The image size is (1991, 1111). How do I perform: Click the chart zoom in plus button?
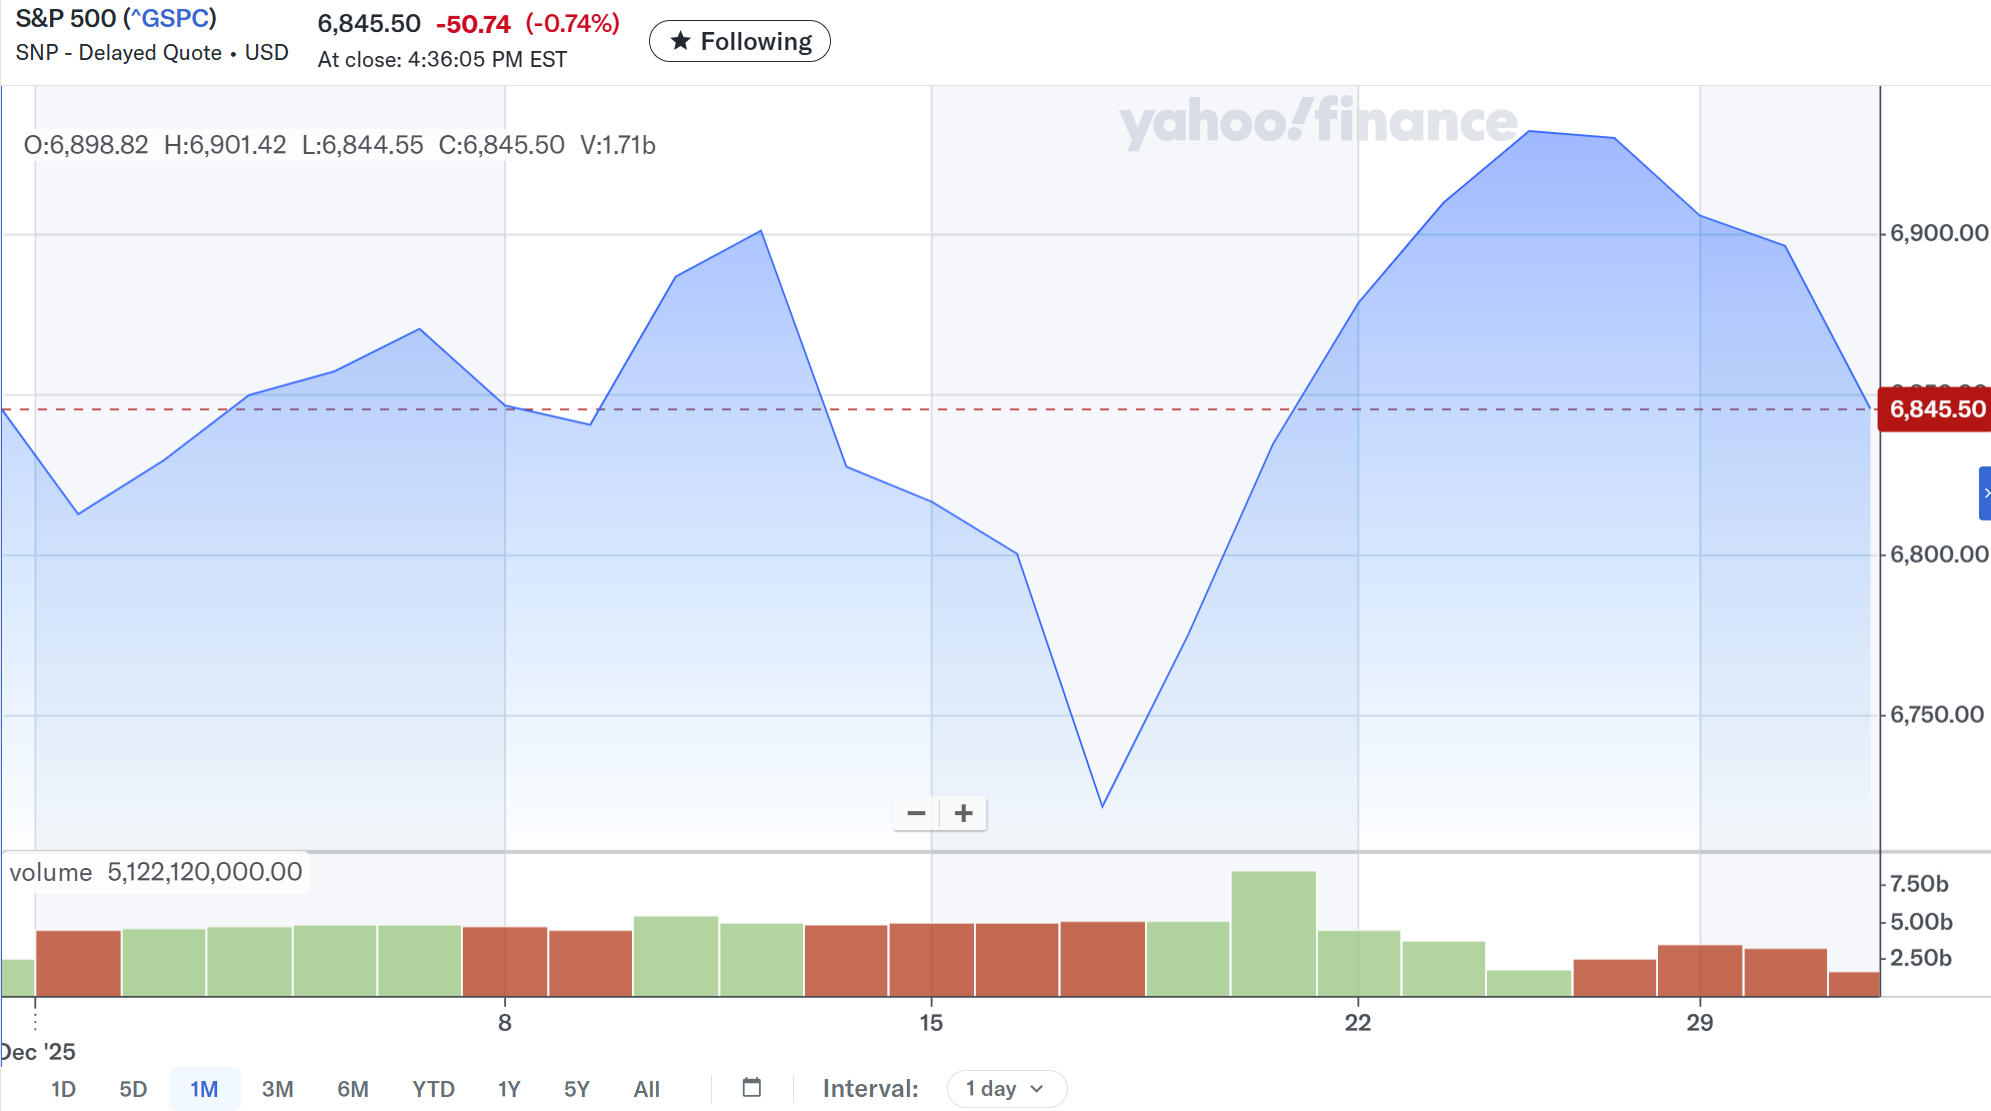[x=964, y=814]
